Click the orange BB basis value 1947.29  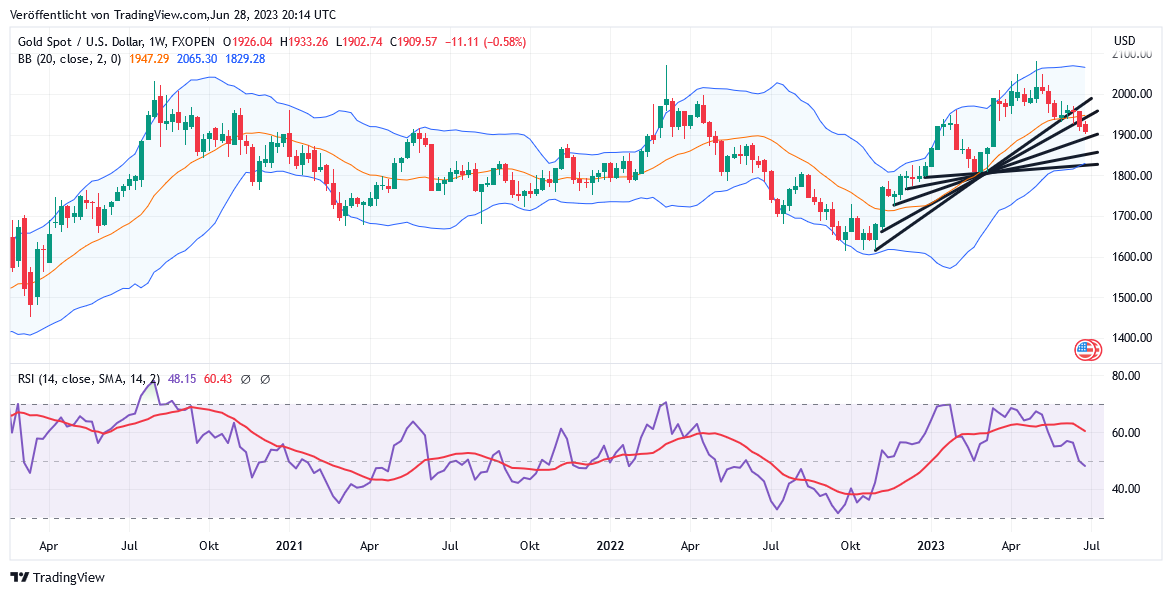click(x=149, y=59)
